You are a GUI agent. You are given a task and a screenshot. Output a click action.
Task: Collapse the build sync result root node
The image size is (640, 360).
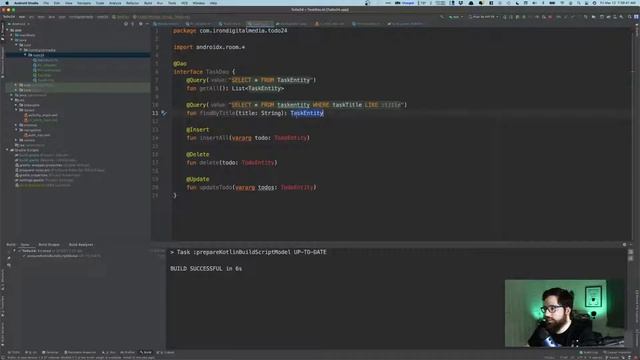point(14,251)
